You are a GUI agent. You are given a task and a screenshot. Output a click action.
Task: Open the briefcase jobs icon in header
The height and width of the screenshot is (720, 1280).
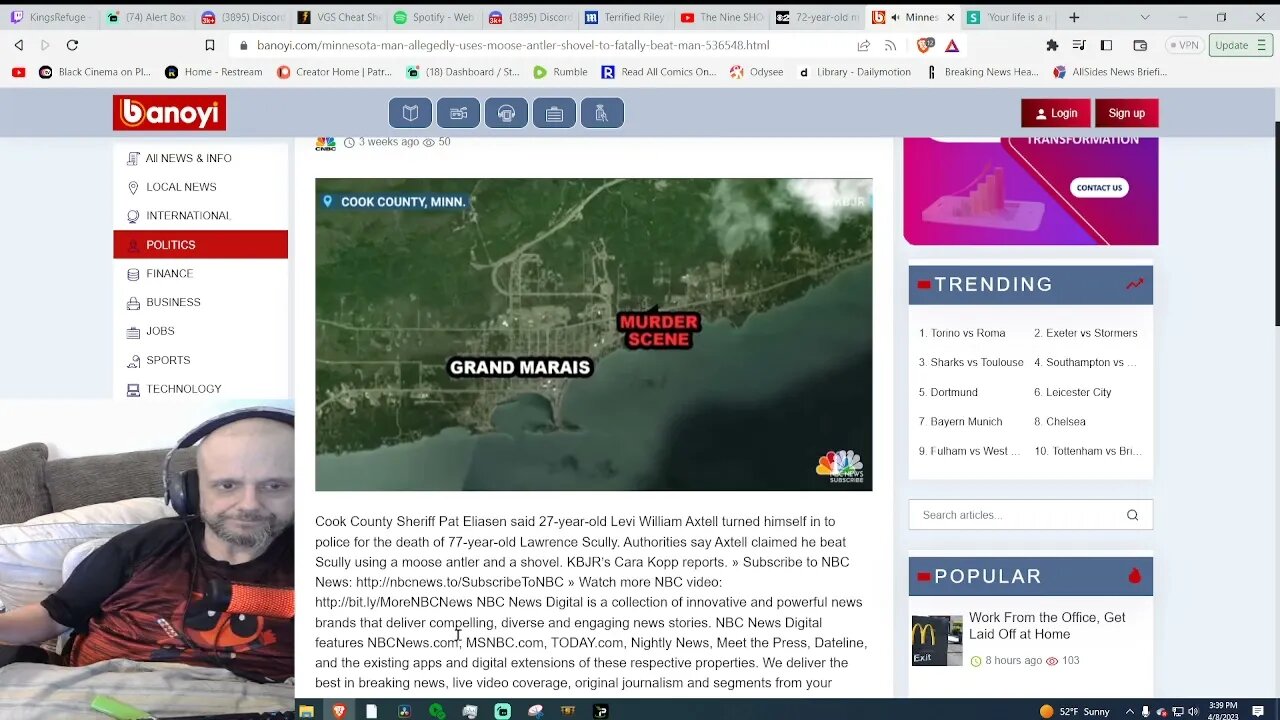pyautogui.click(x=554, y=113)
